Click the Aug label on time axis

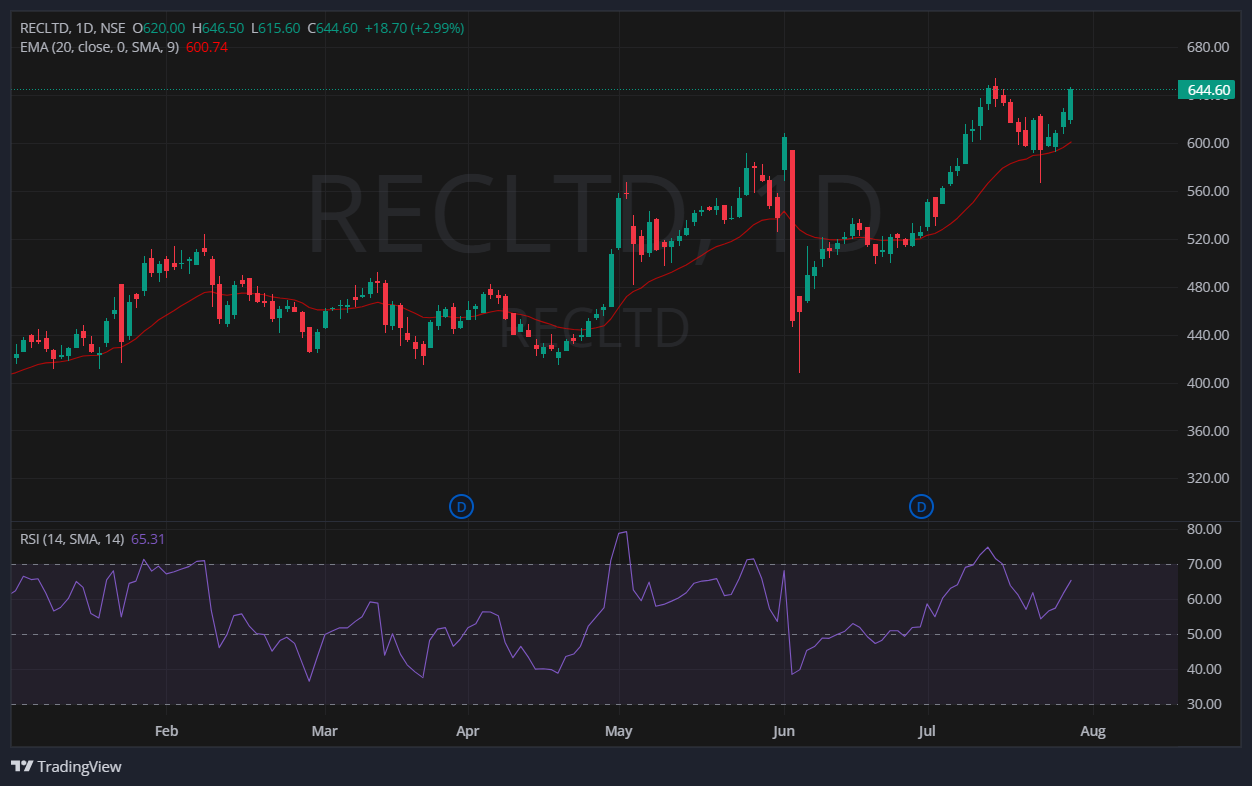(x=1093, y=731)
